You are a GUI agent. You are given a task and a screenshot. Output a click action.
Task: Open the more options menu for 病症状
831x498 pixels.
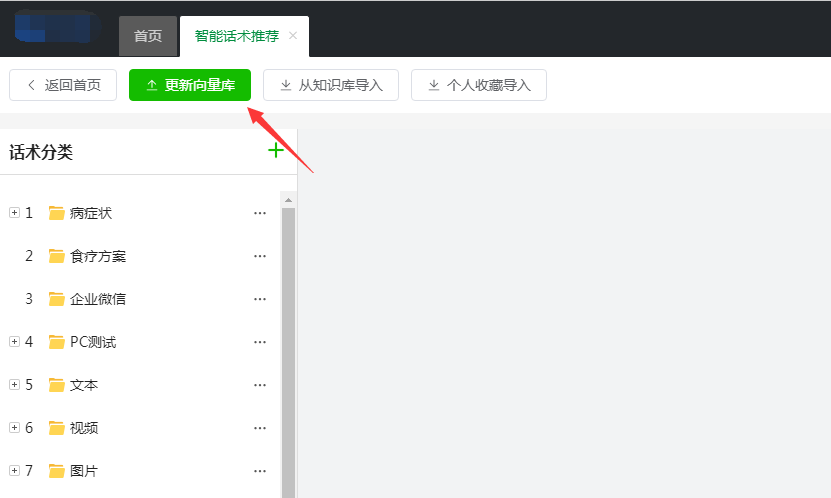coord(260,213)
